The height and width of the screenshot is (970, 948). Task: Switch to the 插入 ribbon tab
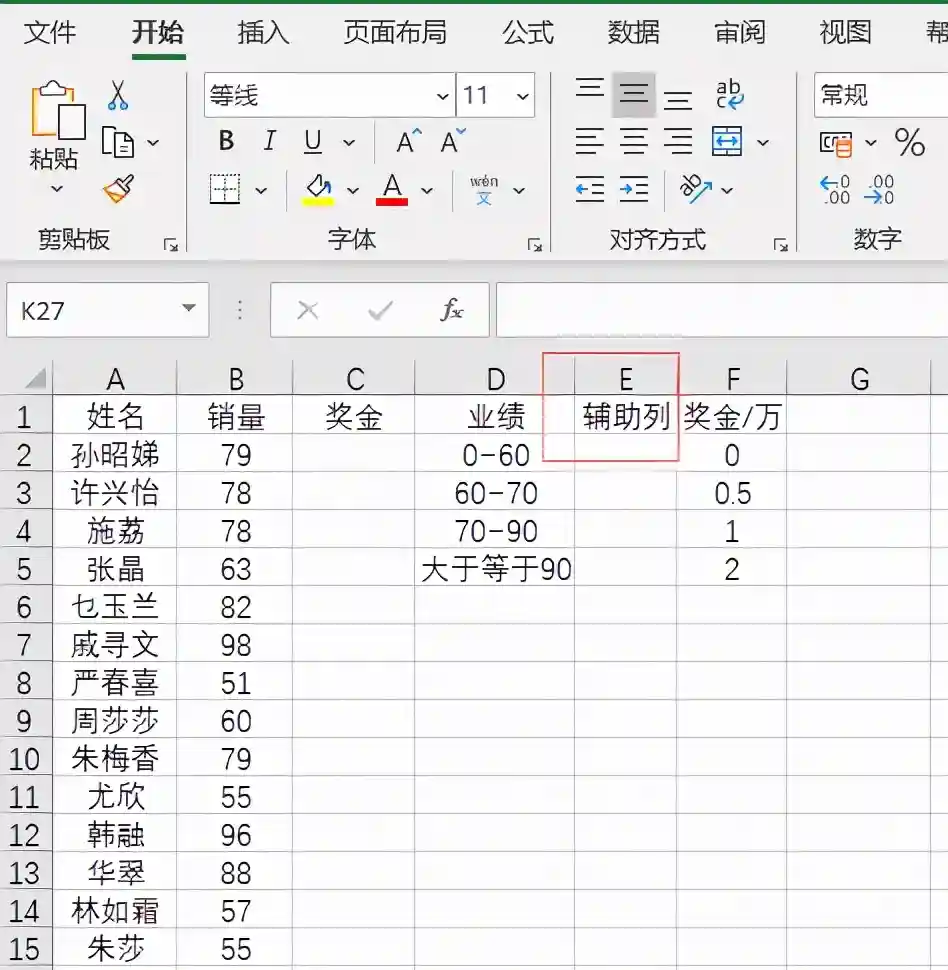pos(263,32)
